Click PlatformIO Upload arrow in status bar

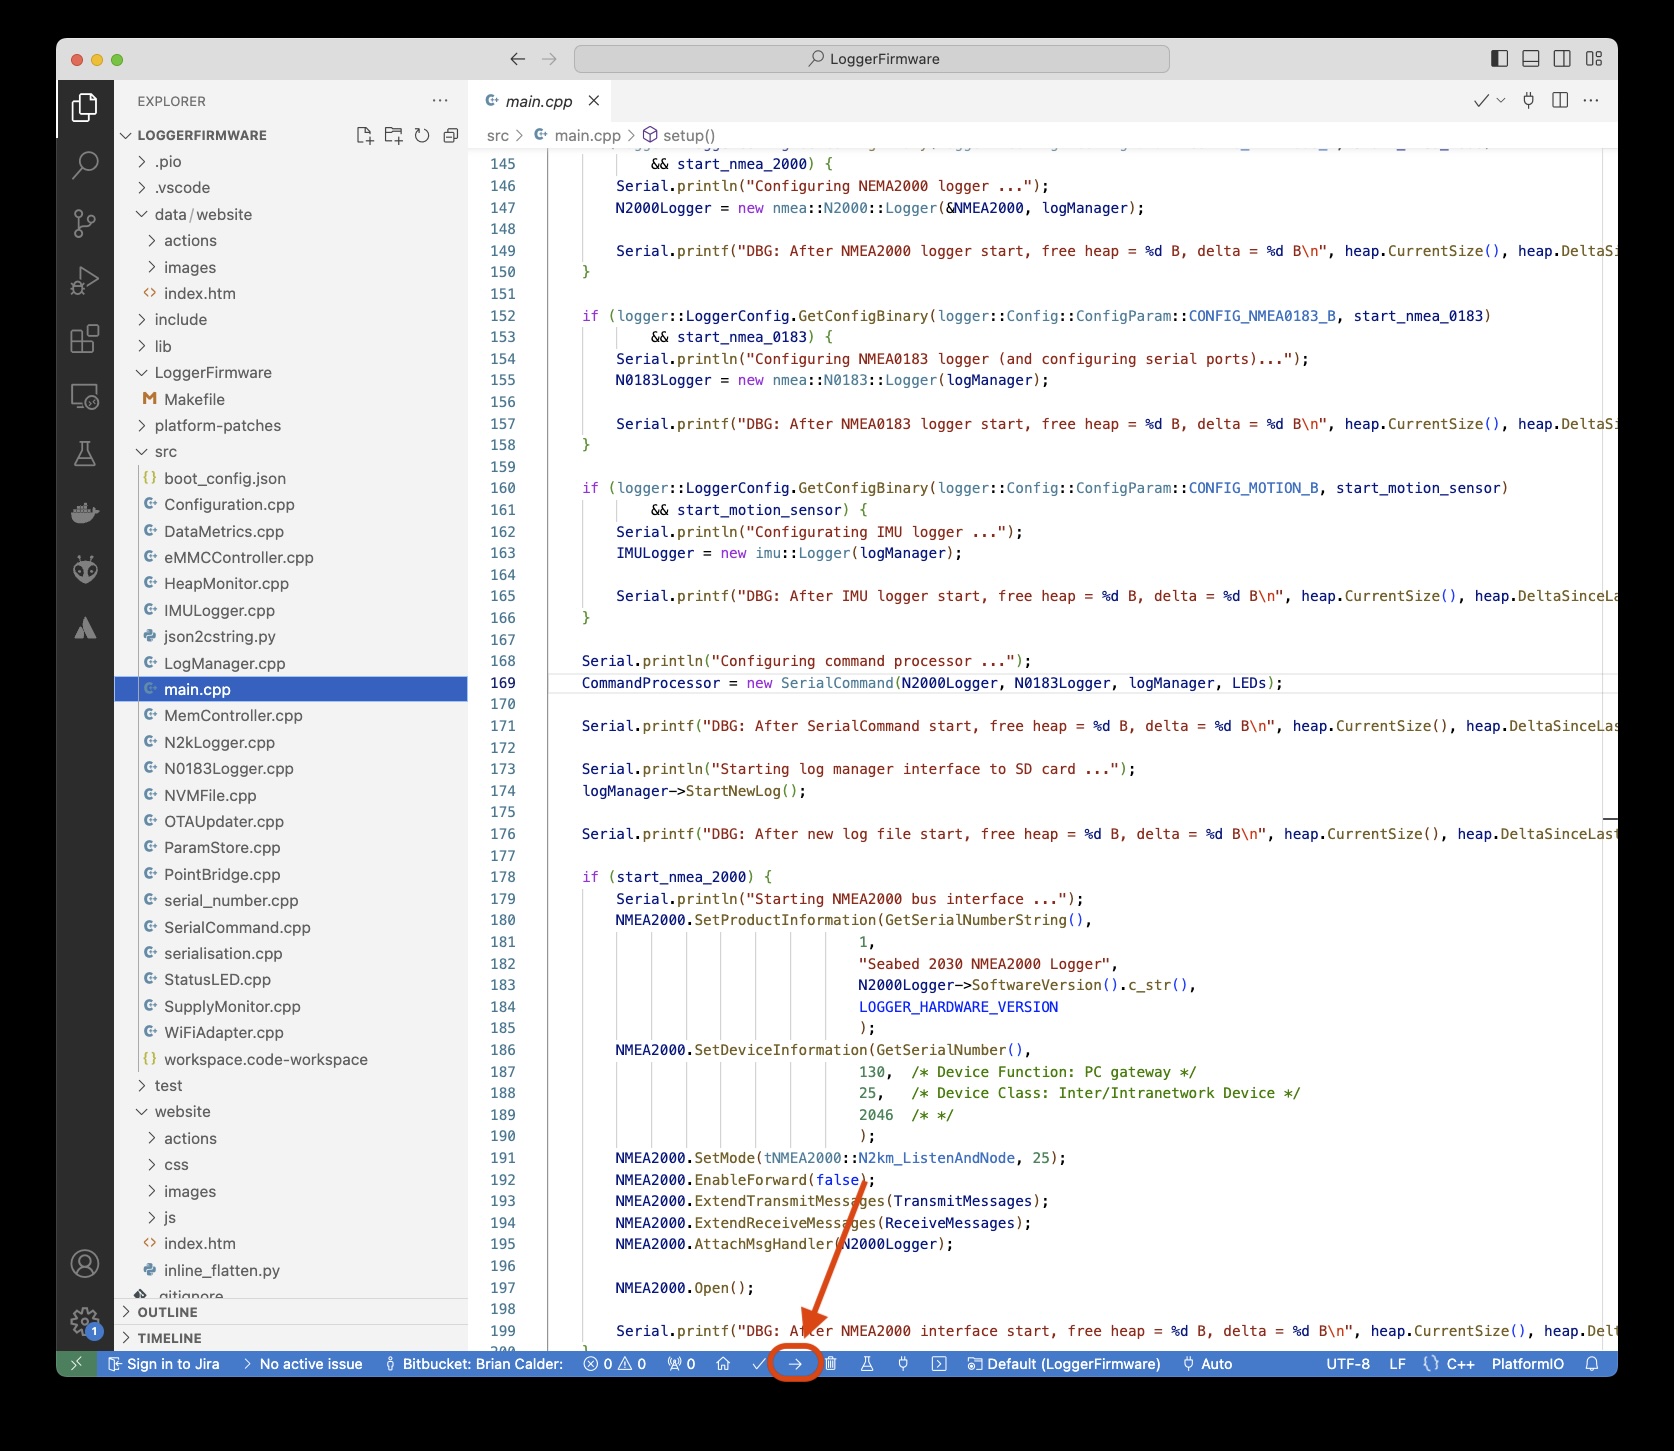[796, 1364]
